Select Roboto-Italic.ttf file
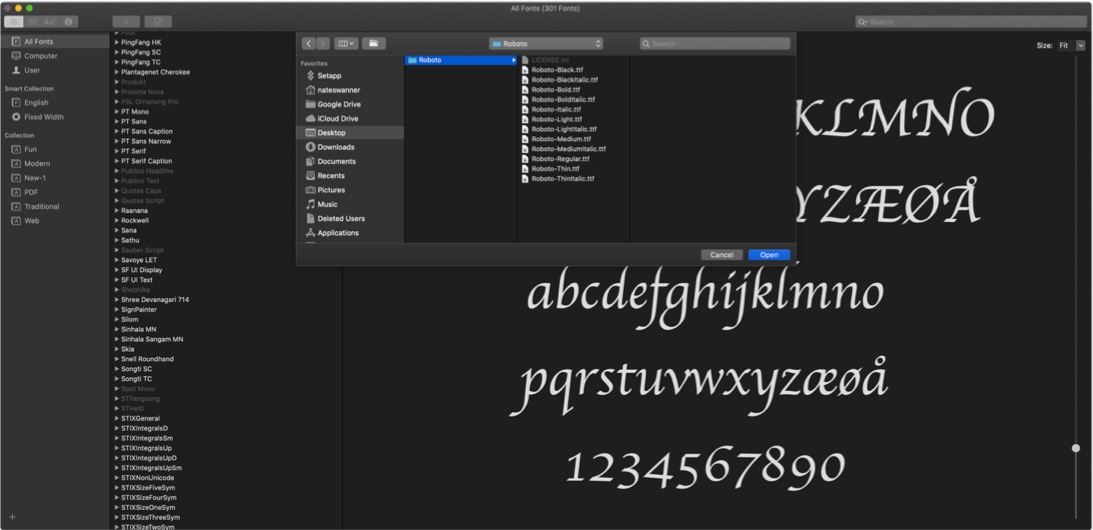 556,109
